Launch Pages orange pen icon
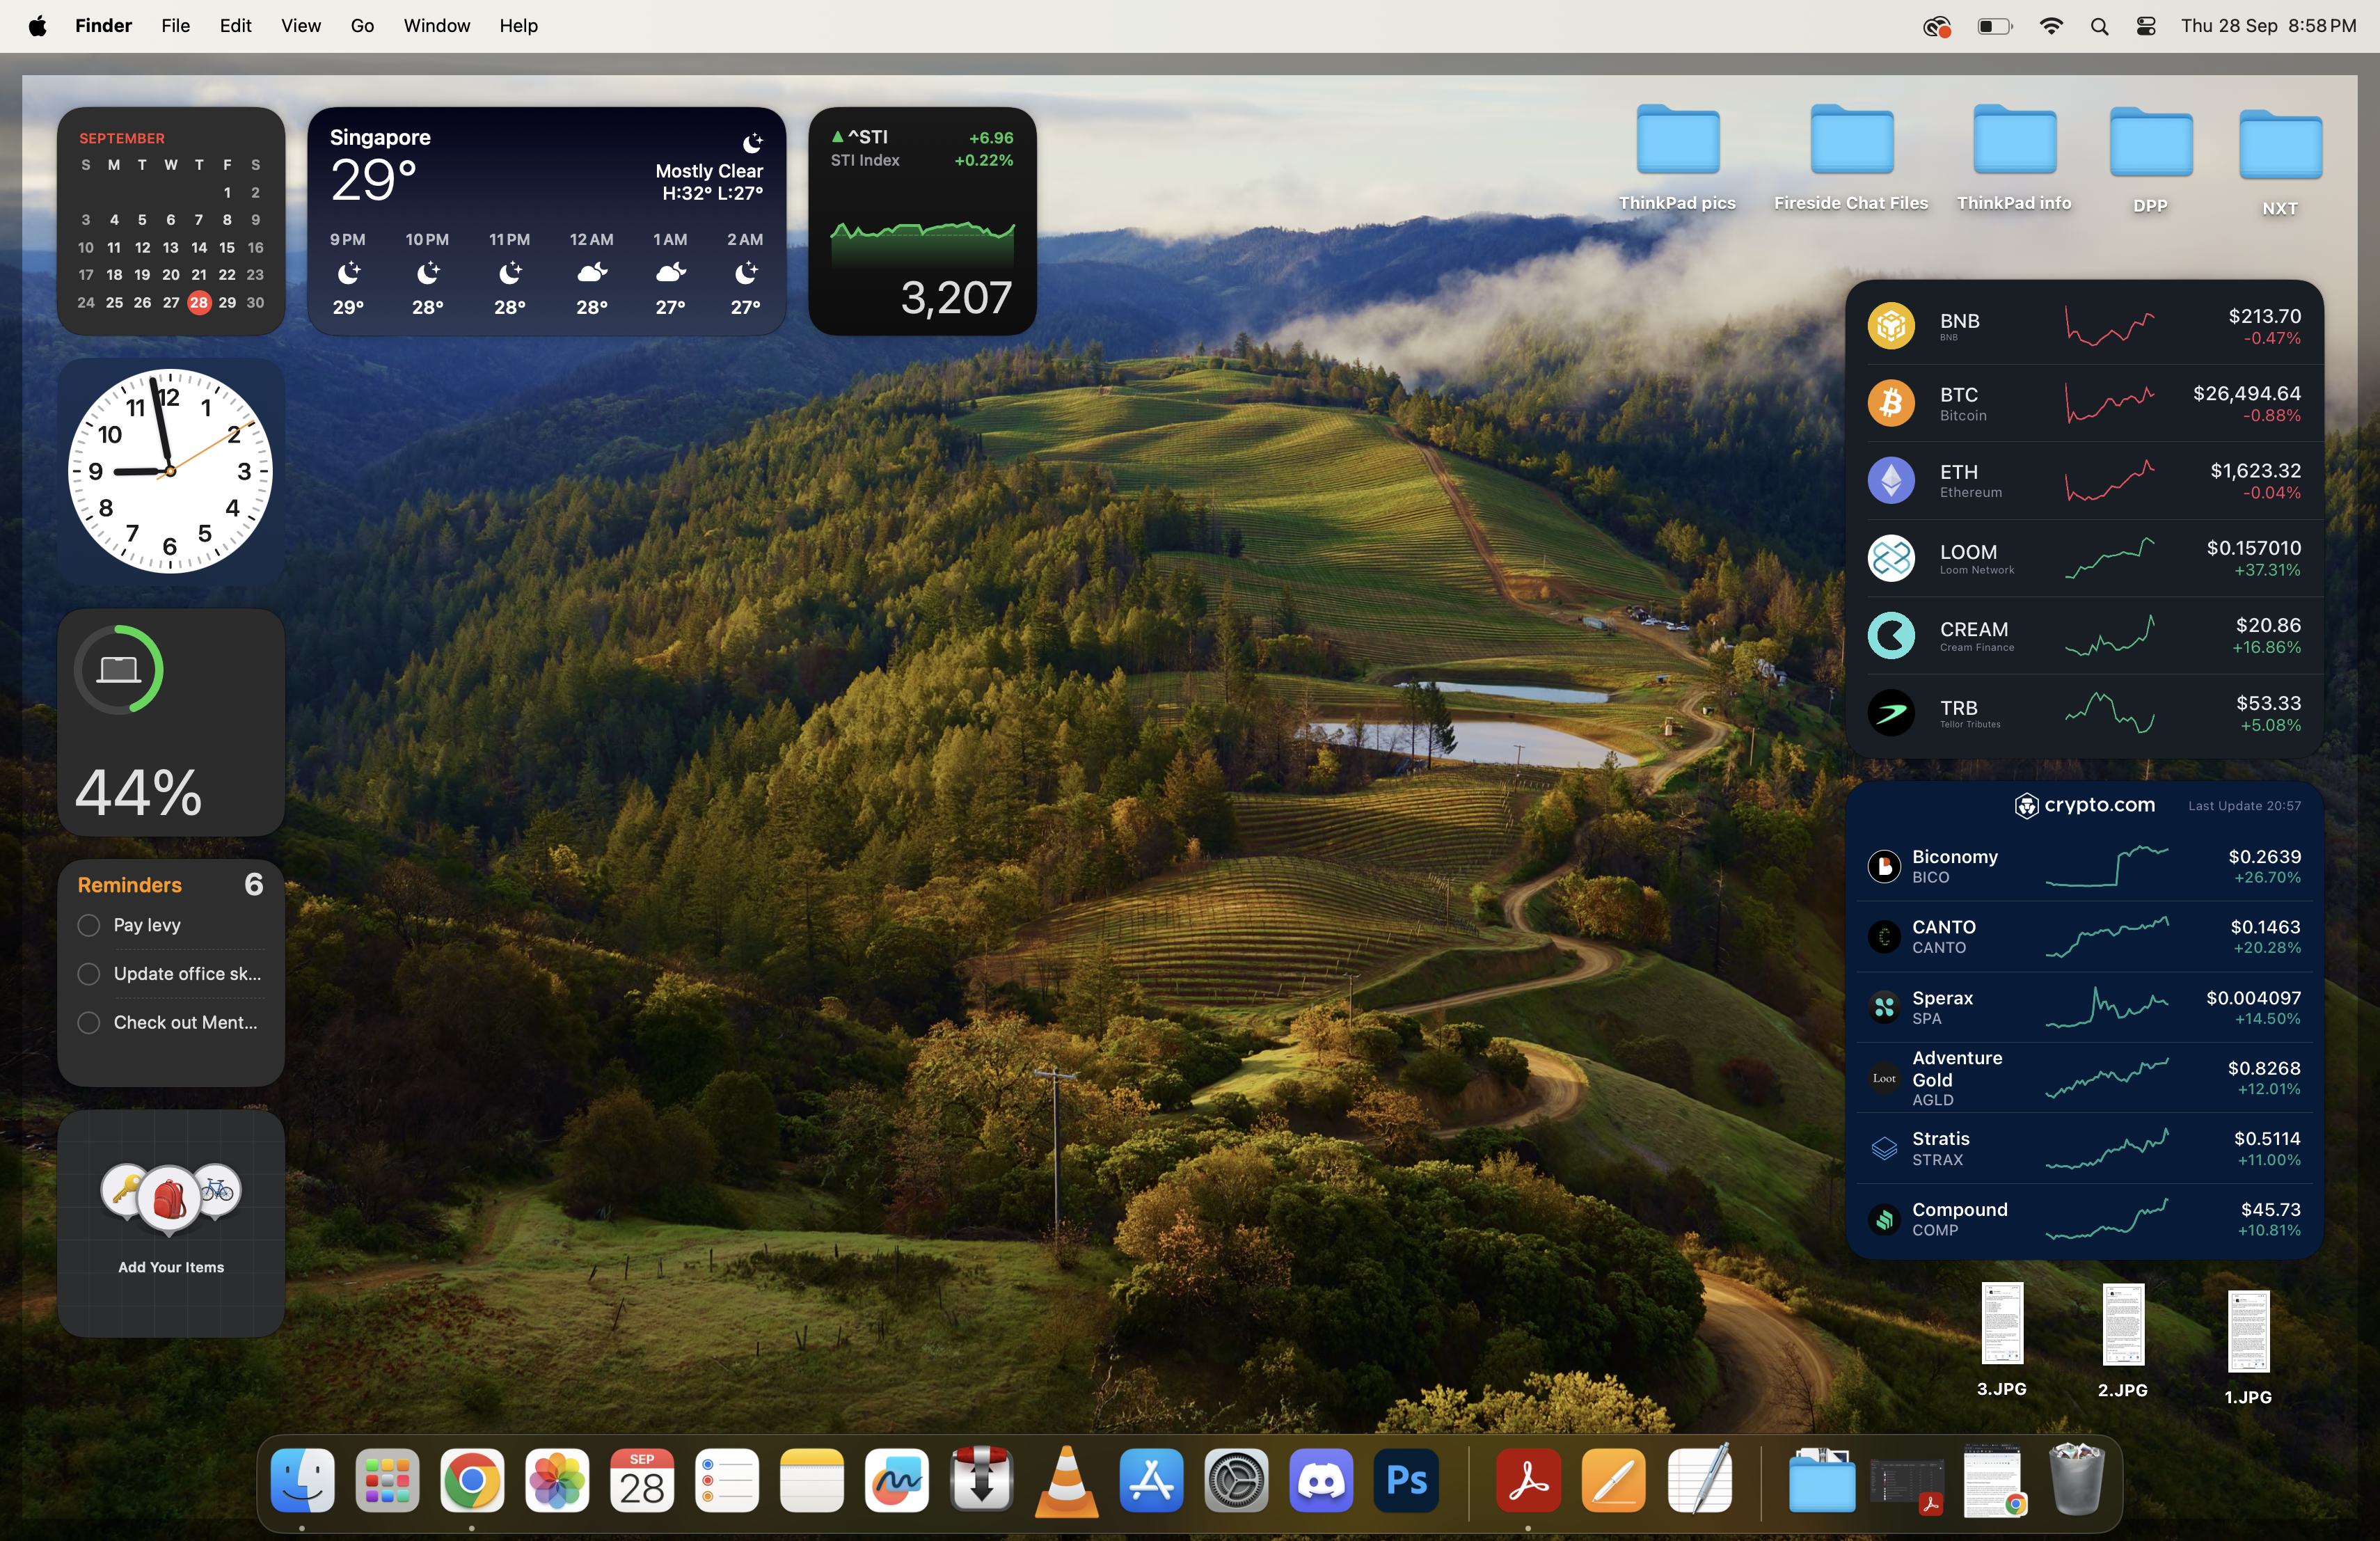This screenshot has width=2380, height=1541. [x=1614, y=1480]
